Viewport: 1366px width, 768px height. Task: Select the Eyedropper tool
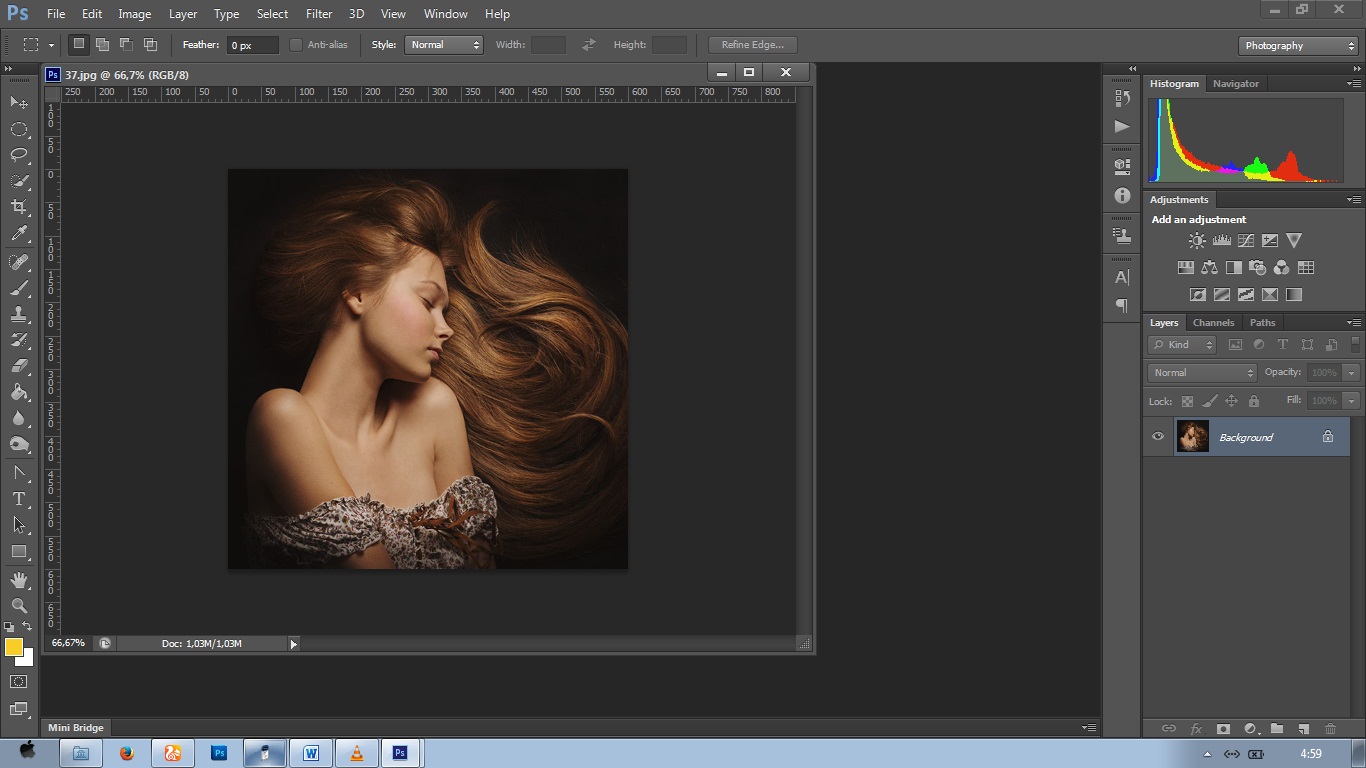19,234
